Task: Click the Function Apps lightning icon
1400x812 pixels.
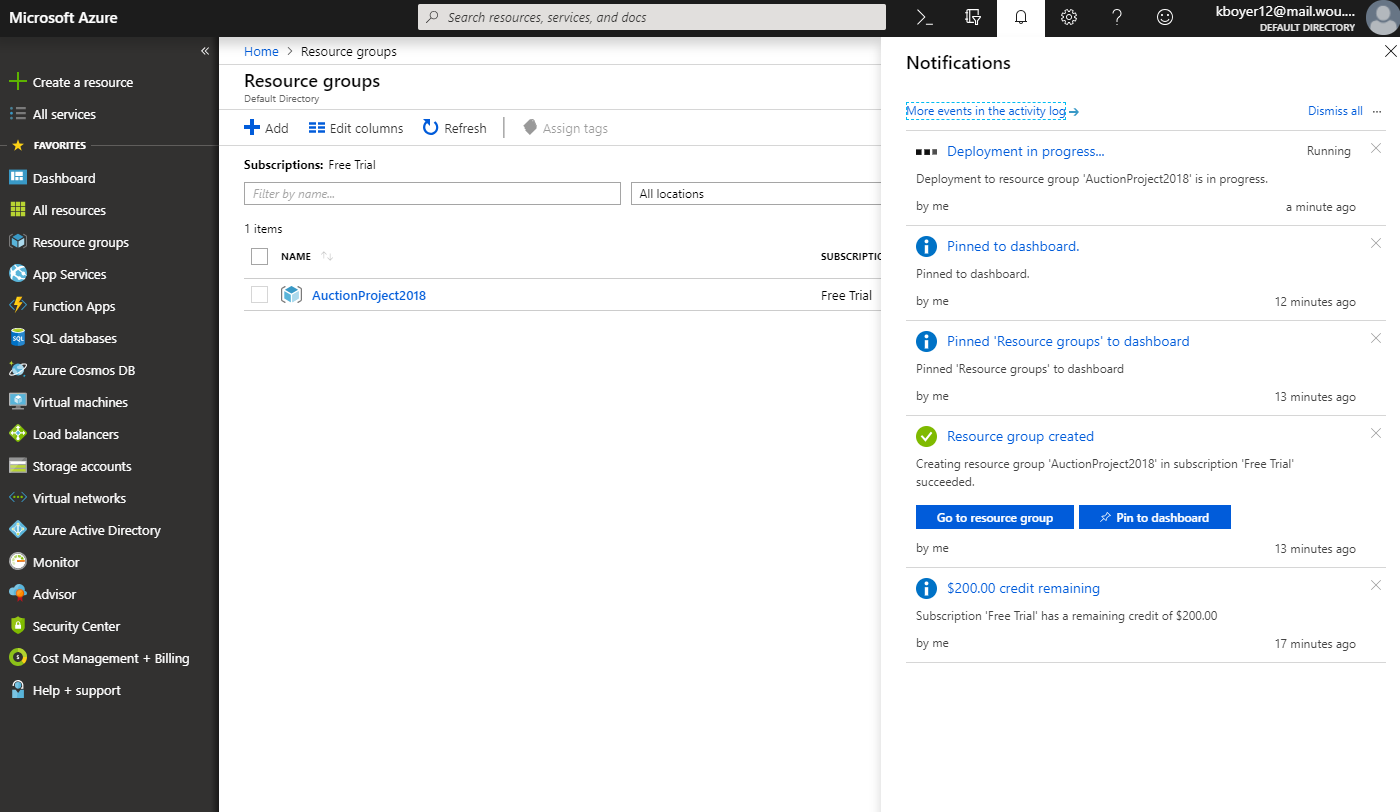Action: [17, 306]
